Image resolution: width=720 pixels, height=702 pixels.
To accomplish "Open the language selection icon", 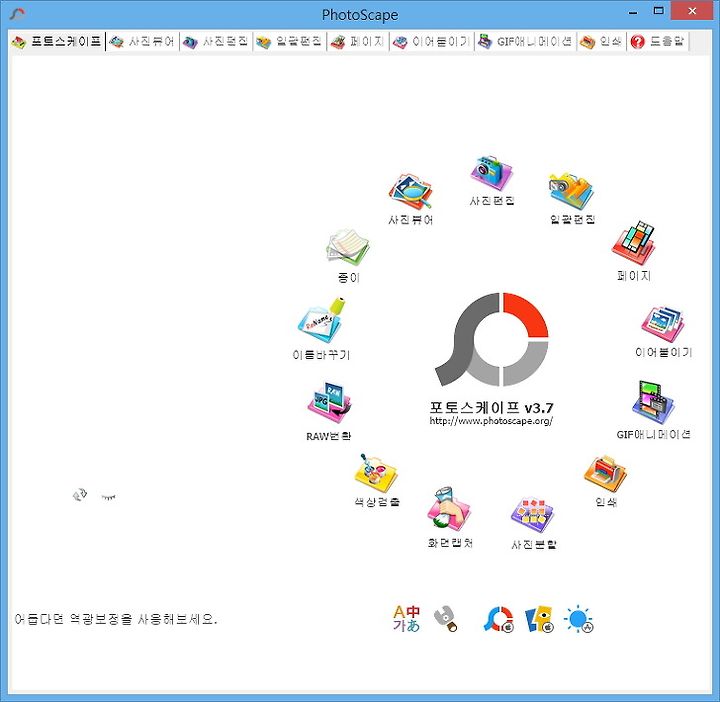I will 406,618.
